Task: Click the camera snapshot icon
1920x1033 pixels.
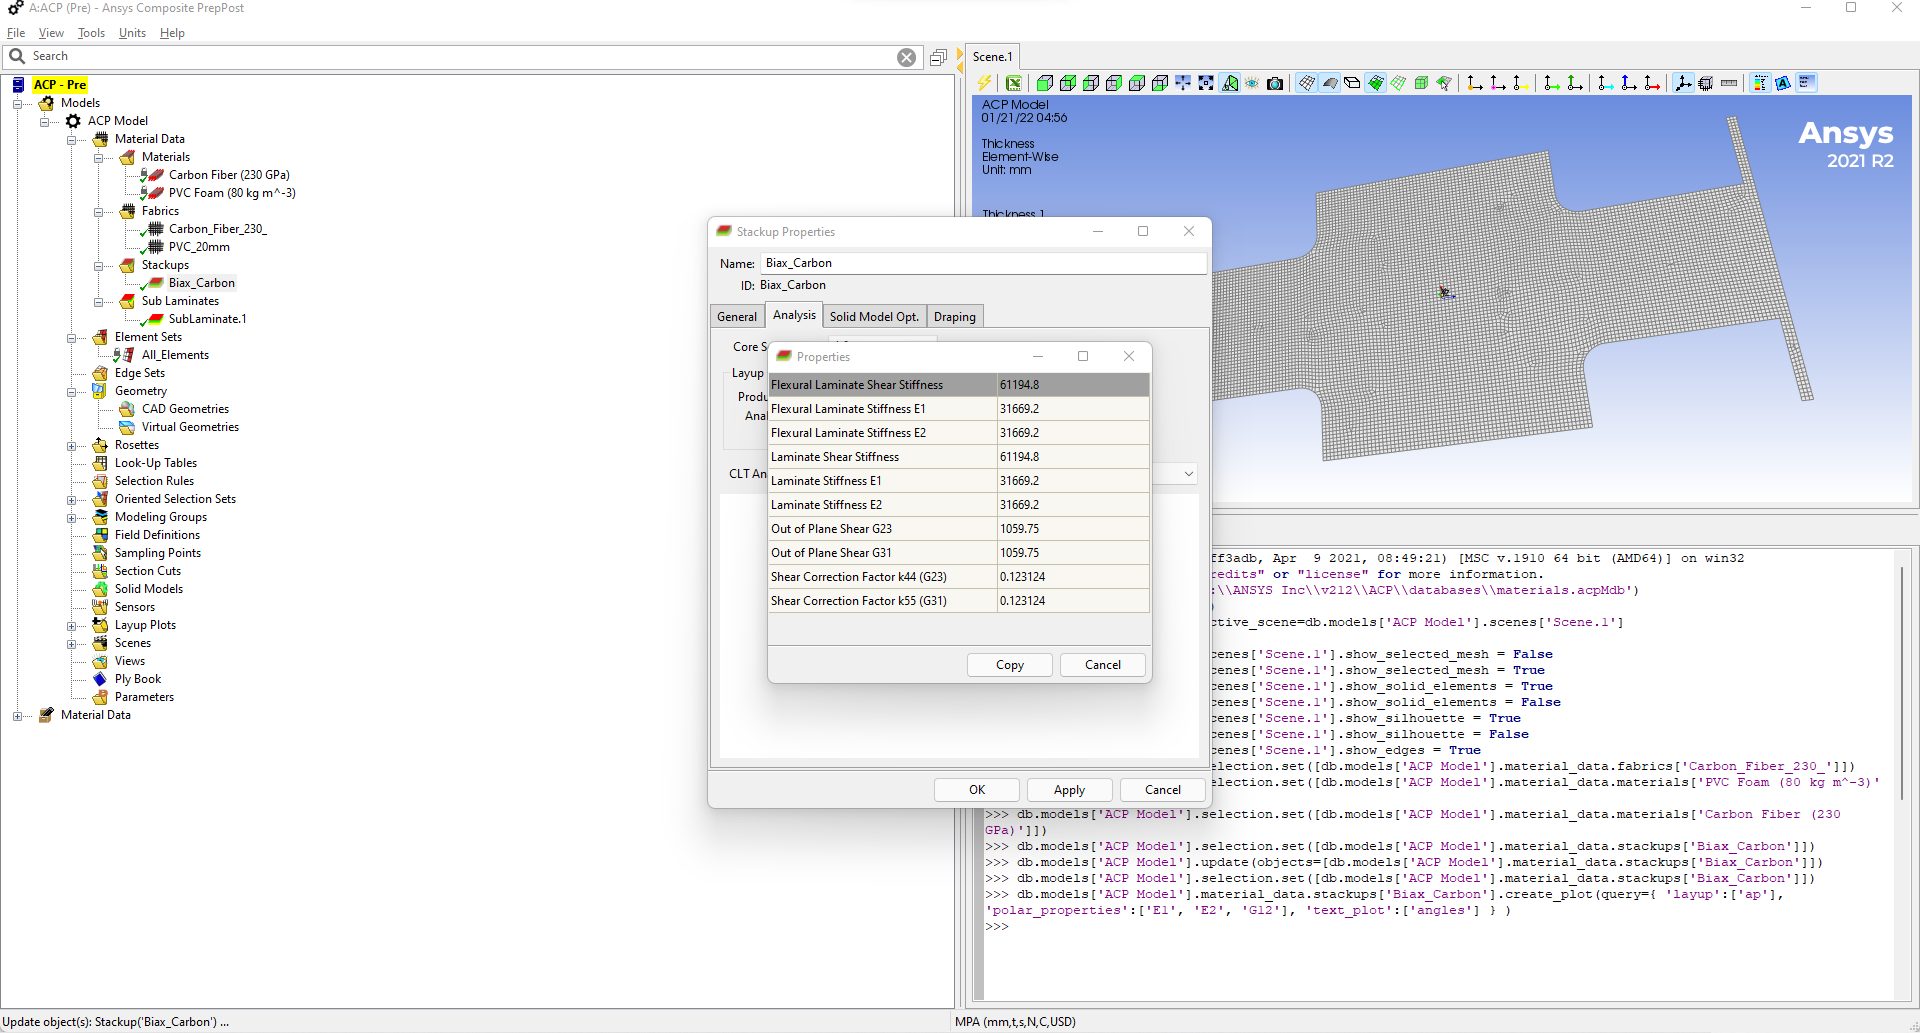Action: pos(1275,83)
